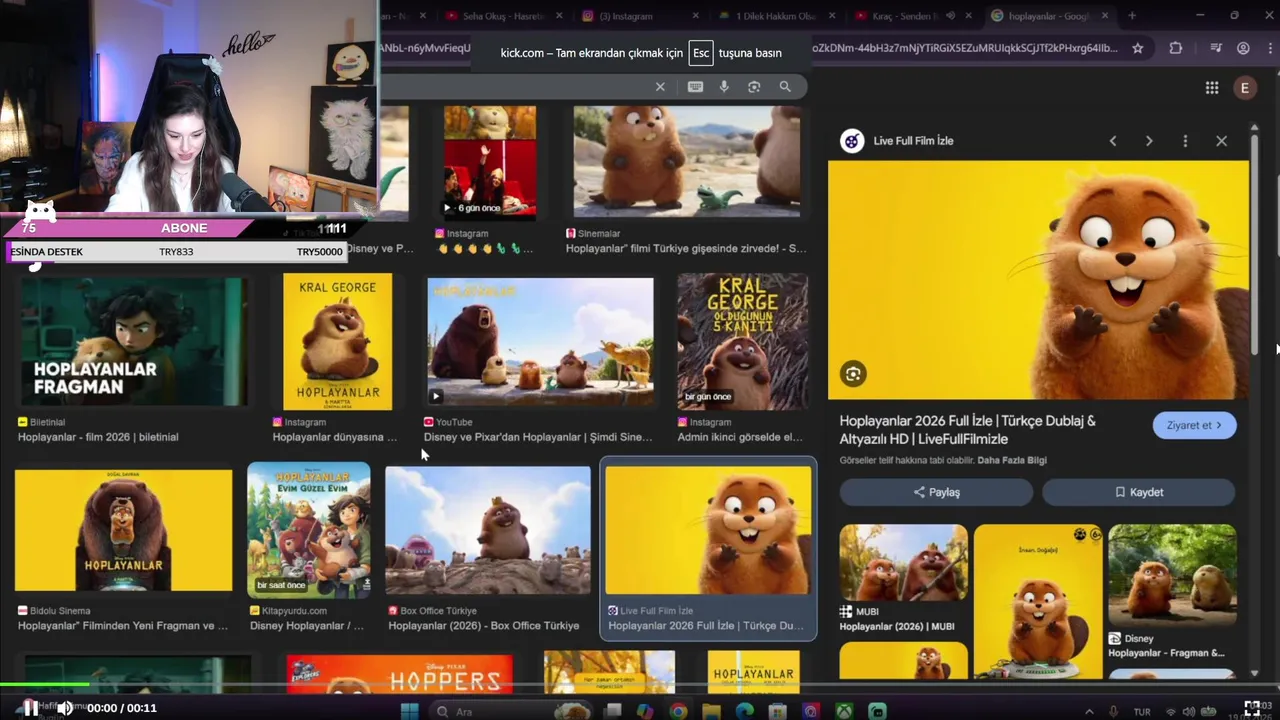Close the Instagram tab
Image resolution: width=1280 pixels, height=720 pixels.
click(694, 16)
